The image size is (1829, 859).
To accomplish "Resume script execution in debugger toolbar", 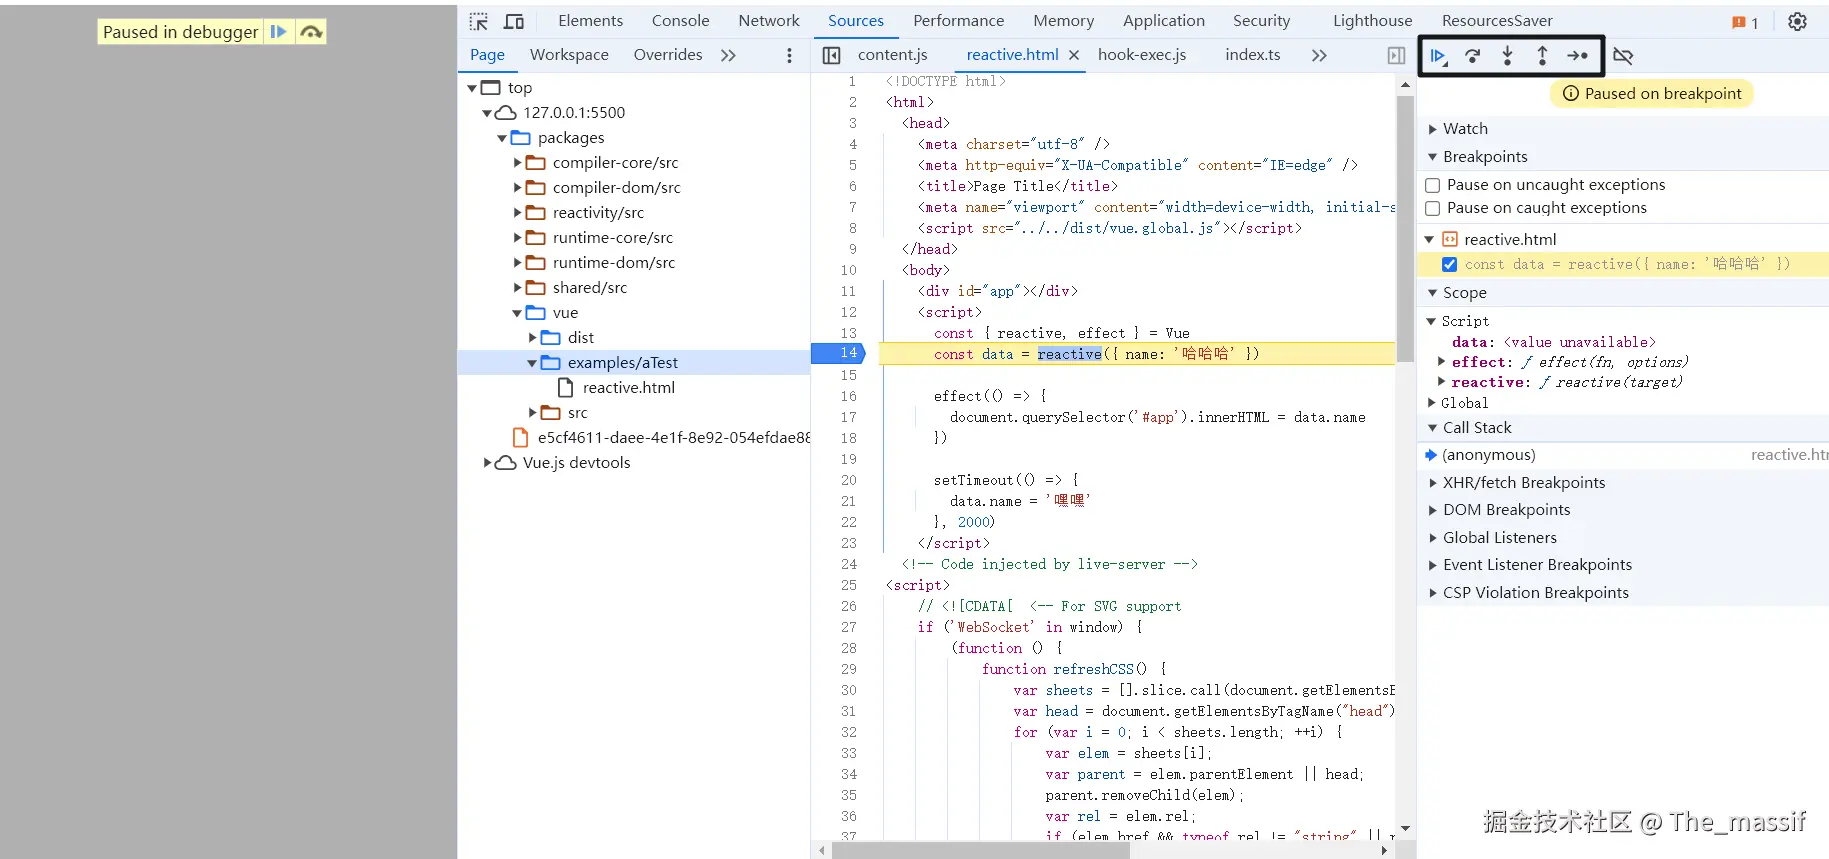I will (x=1438, y=56).
